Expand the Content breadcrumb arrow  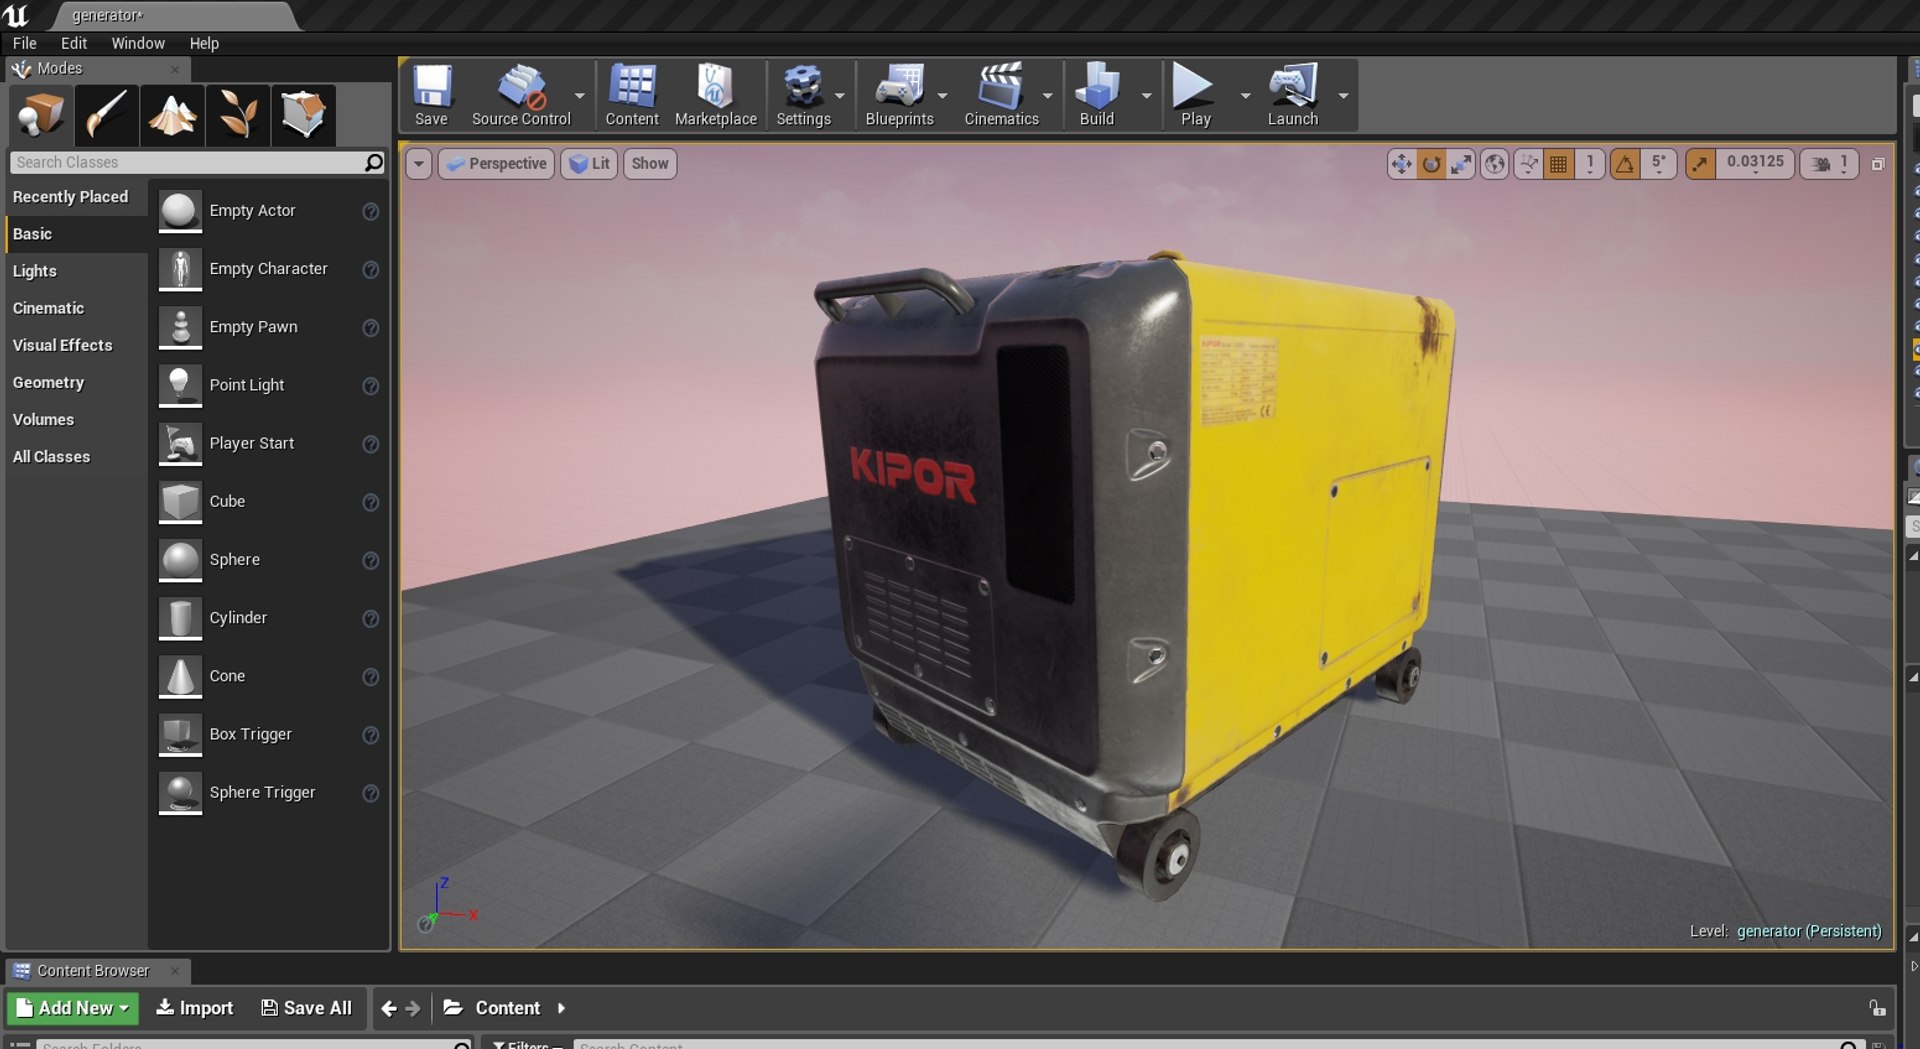[561, 1008]
